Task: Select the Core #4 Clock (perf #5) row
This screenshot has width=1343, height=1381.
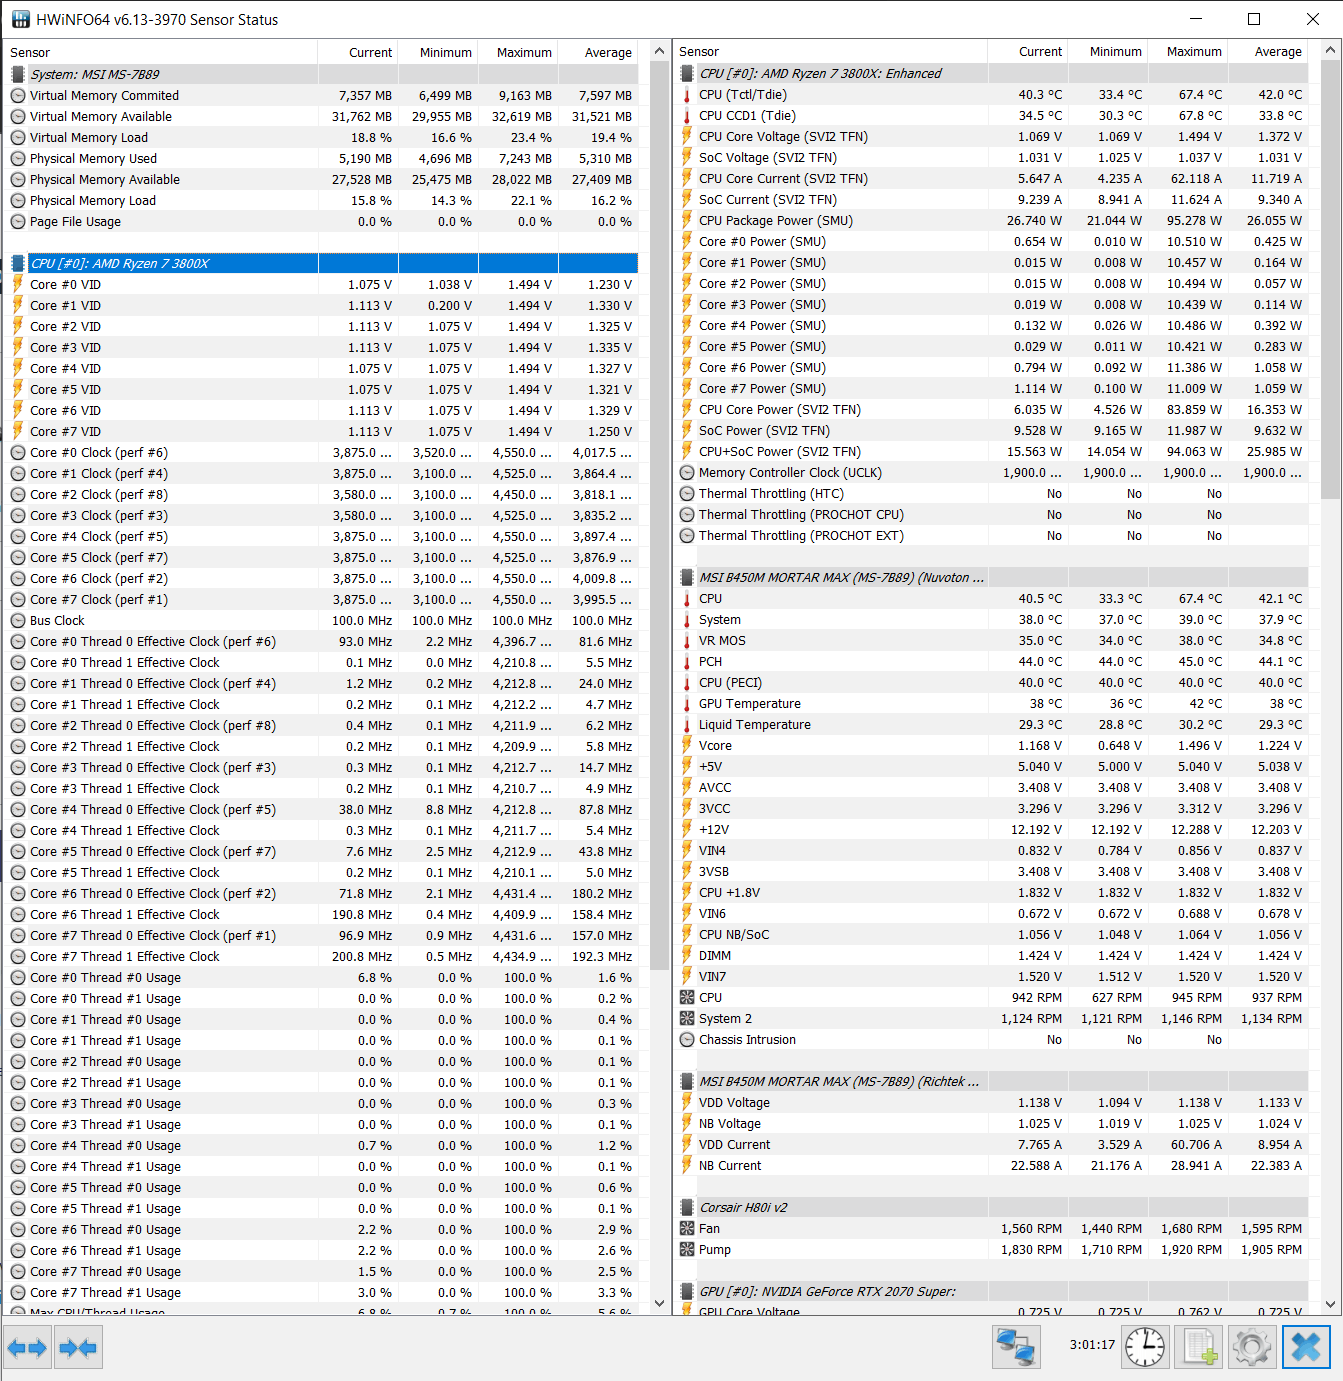Action: 321,536
